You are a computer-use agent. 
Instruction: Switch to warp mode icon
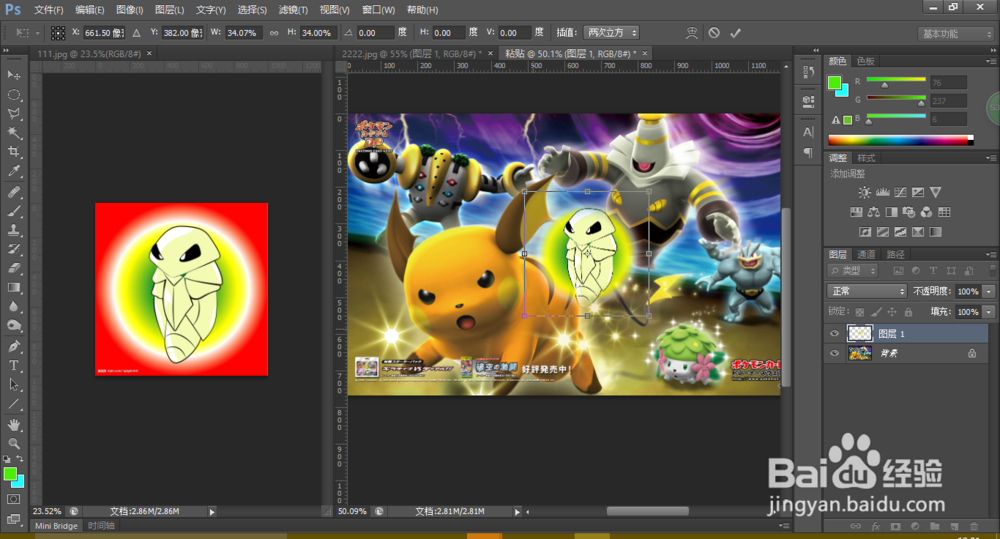click(691, 33)
